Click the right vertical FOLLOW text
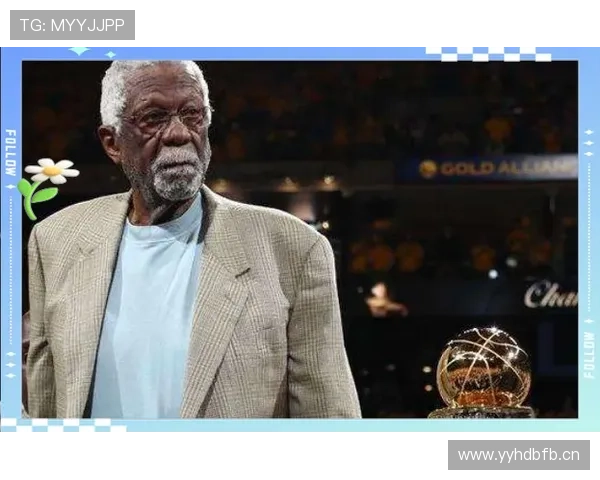 pos(589,353)
